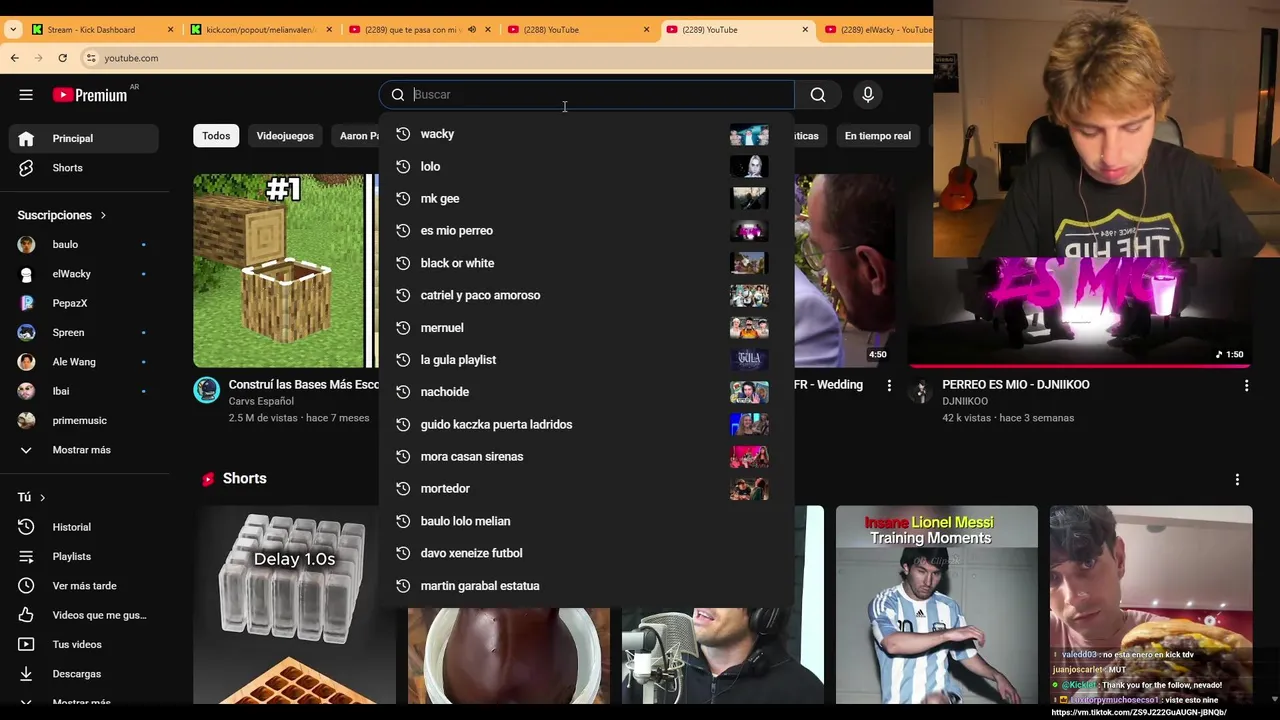Click the YouTube Premium logo
This screenshot has height=720, width=1280.
tap(90, 95)
